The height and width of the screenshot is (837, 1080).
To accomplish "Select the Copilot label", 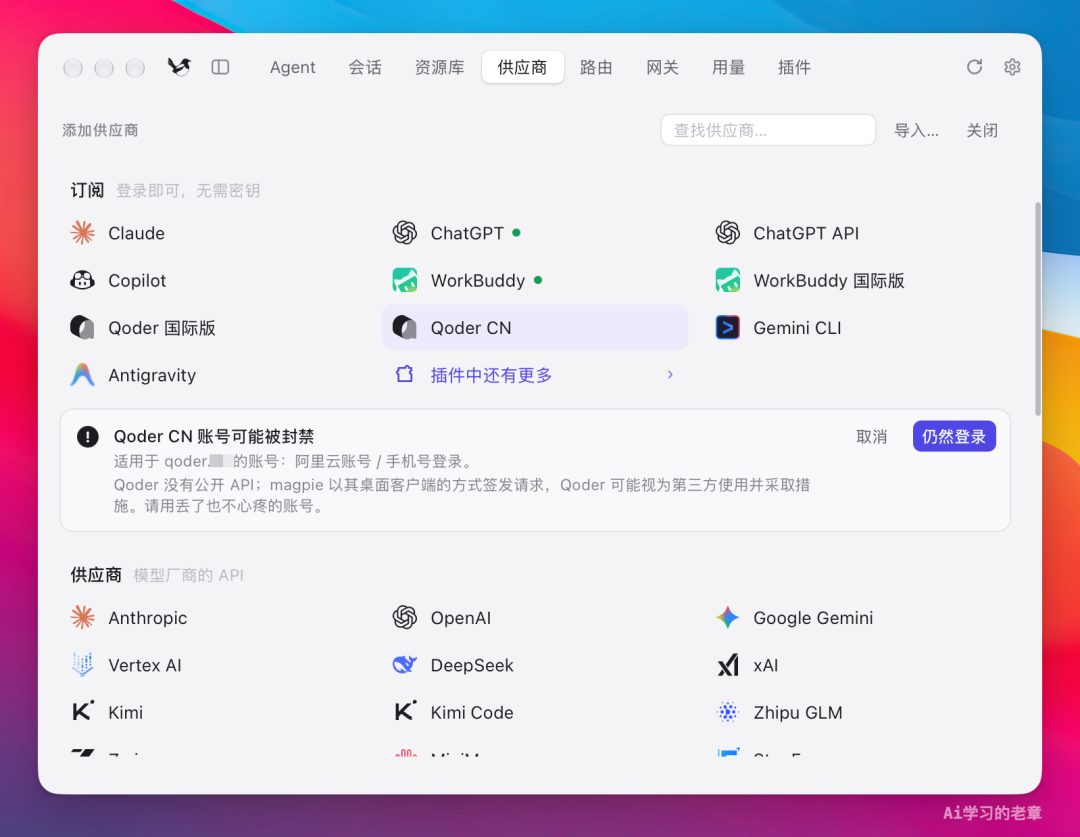I will tap(137, 281).
